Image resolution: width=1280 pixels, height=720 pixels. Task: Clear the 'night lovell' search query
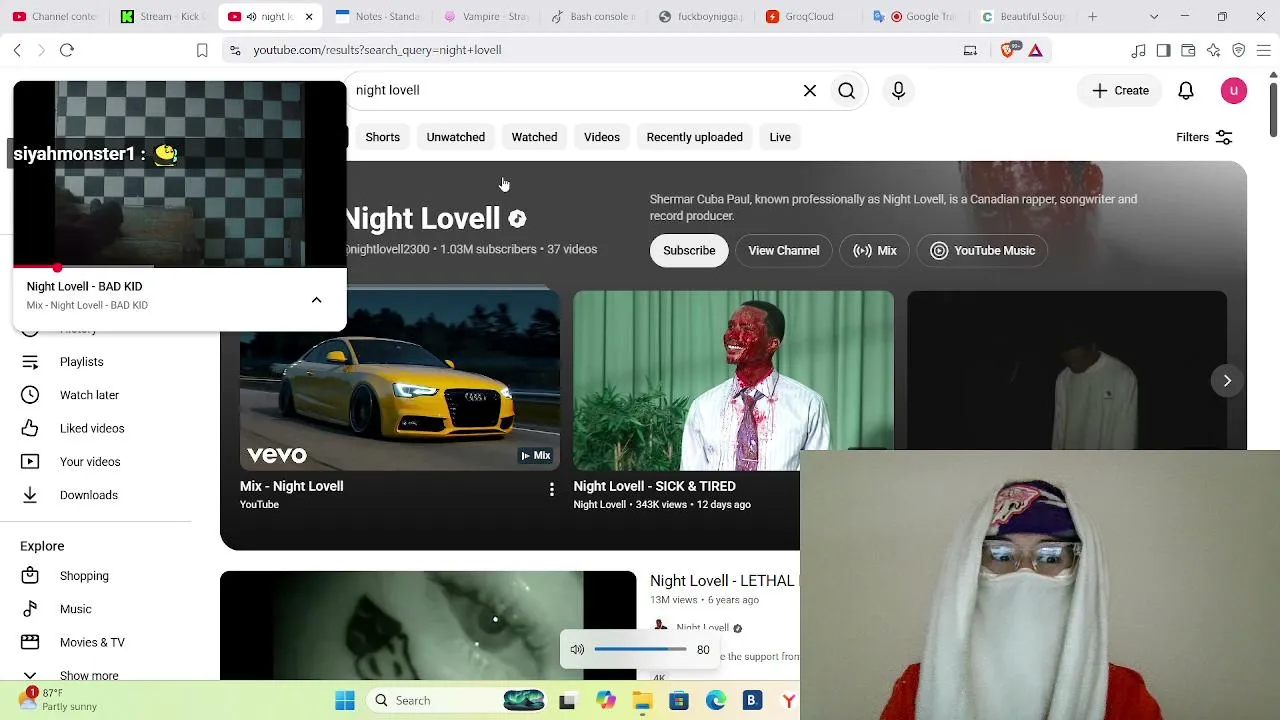pyautogui.click(x=810, y=91)
